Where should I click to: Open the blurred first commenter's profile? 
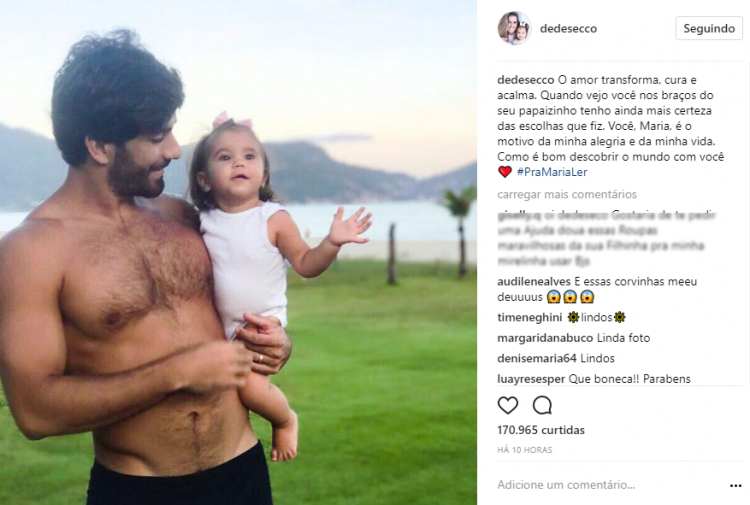click(x=519, y=216)
